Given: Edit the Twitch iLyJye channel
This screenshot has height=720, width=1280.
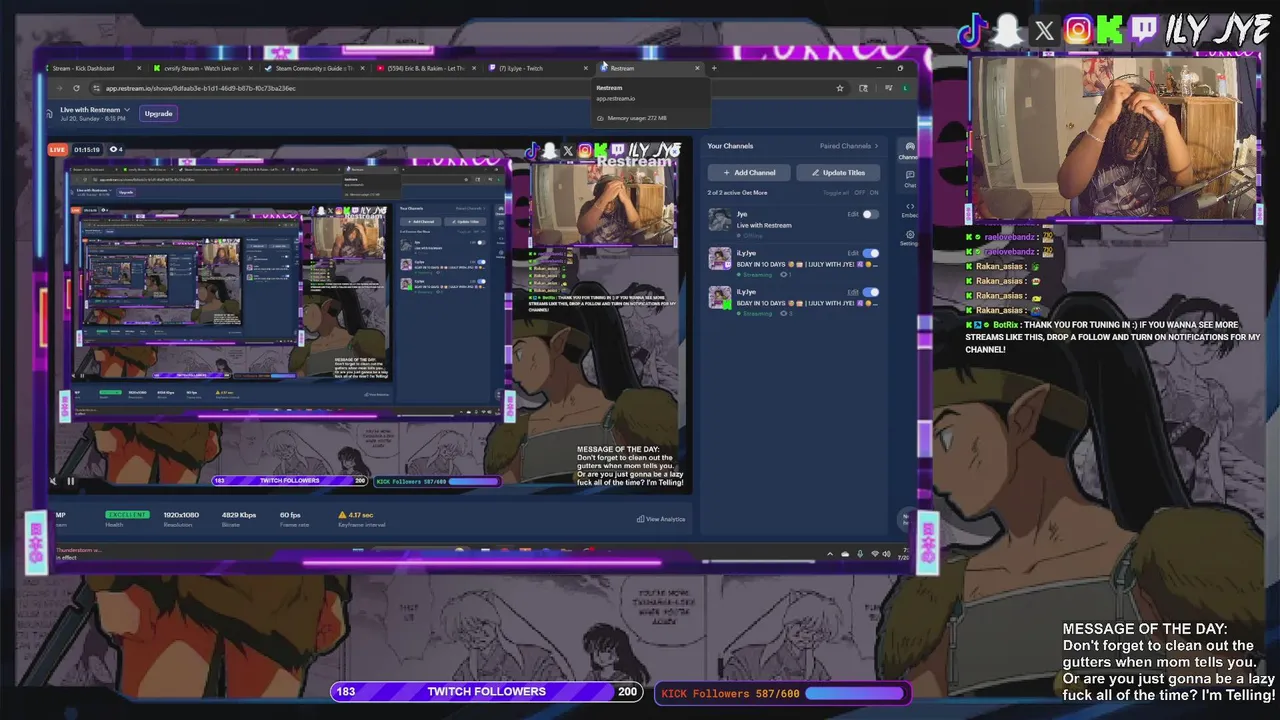Looking at the screenshot, I should click(853, 253).
